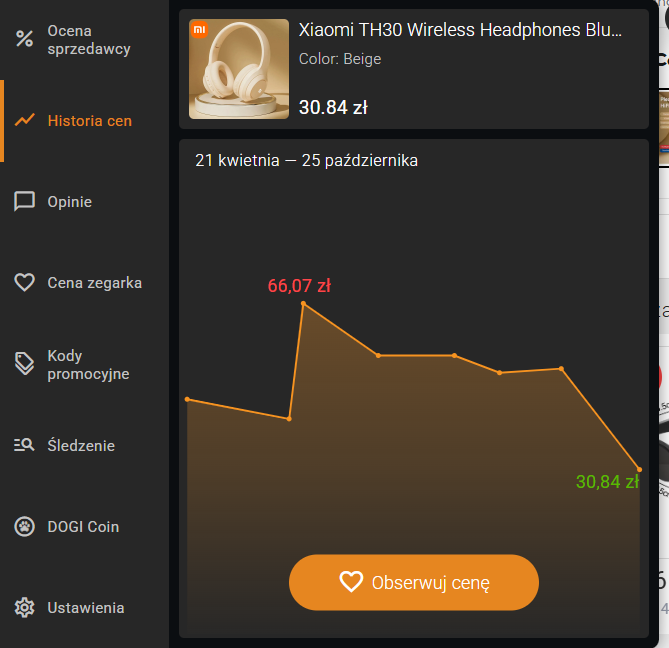
Task: Click the Xiaomi TH30 Wireless Headphones title
Action: click(x=460, y=30)
